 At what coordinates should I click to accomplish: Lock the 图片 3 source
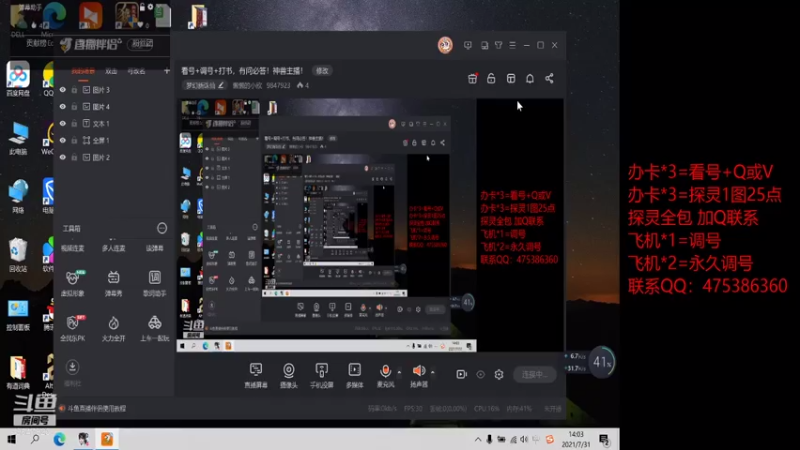pos(74,90)
